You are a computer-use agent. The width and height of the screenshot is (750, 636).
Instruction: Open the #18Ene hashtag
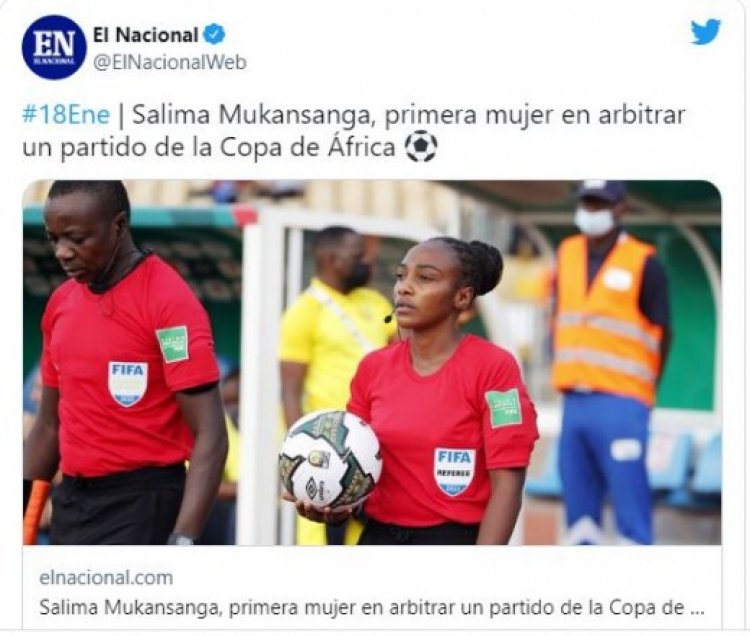coord(66,115)
